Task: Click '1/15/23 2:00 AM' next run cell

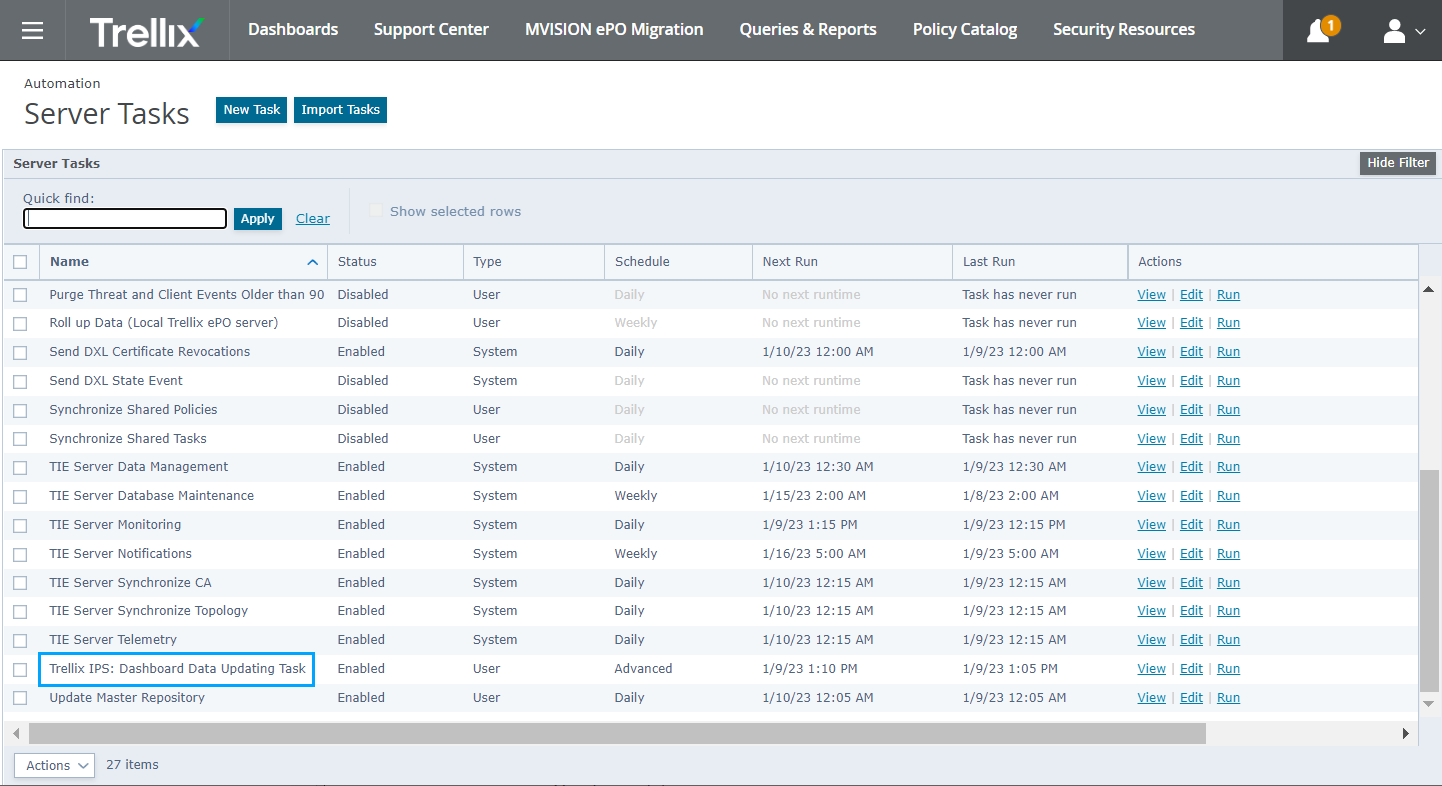Action: pos(814,496)
